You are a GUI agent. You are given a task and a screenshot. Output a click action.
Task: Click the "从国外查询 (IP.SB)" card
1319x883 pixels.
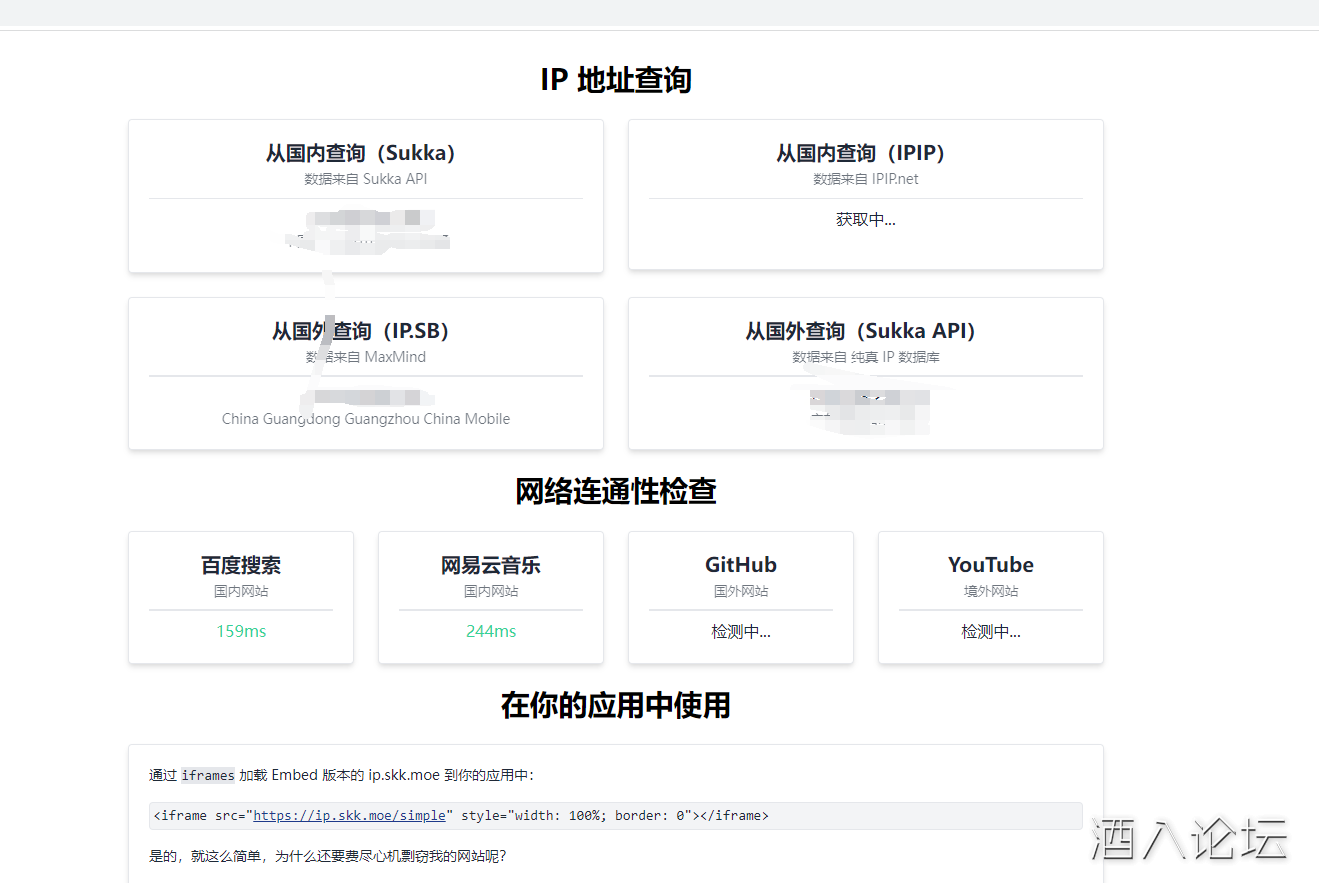click(x=365, y=373)
